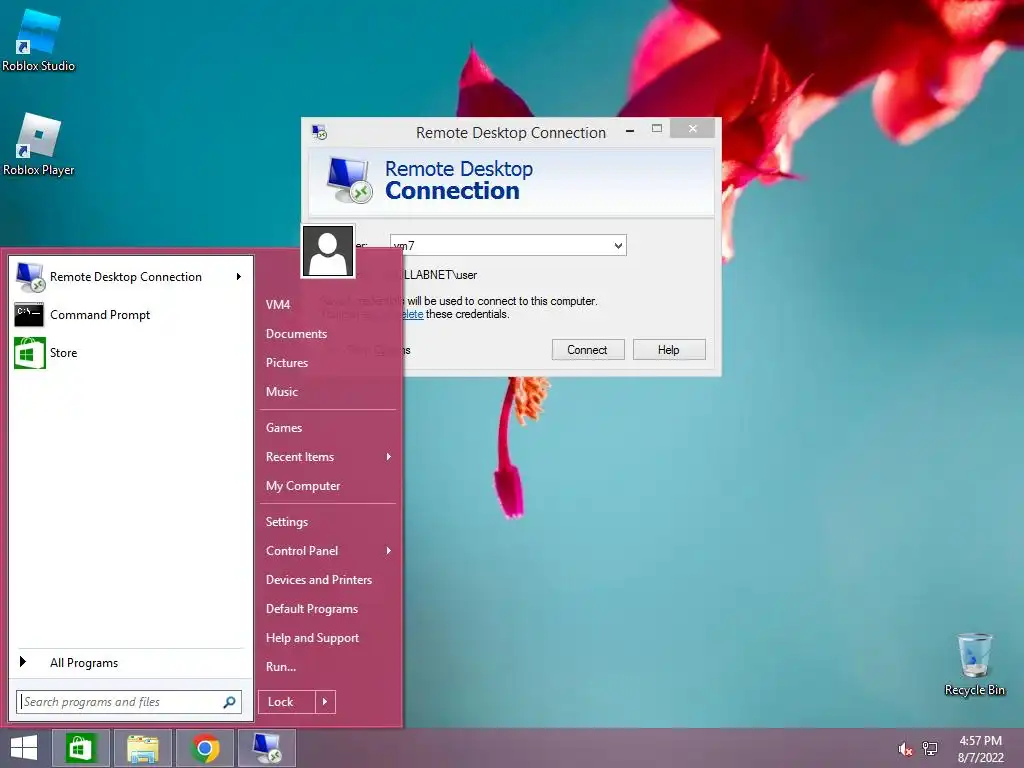This screenshot has width=1024, height=768.
Task: Click the Windows Start button
Action: coord(24,748)
